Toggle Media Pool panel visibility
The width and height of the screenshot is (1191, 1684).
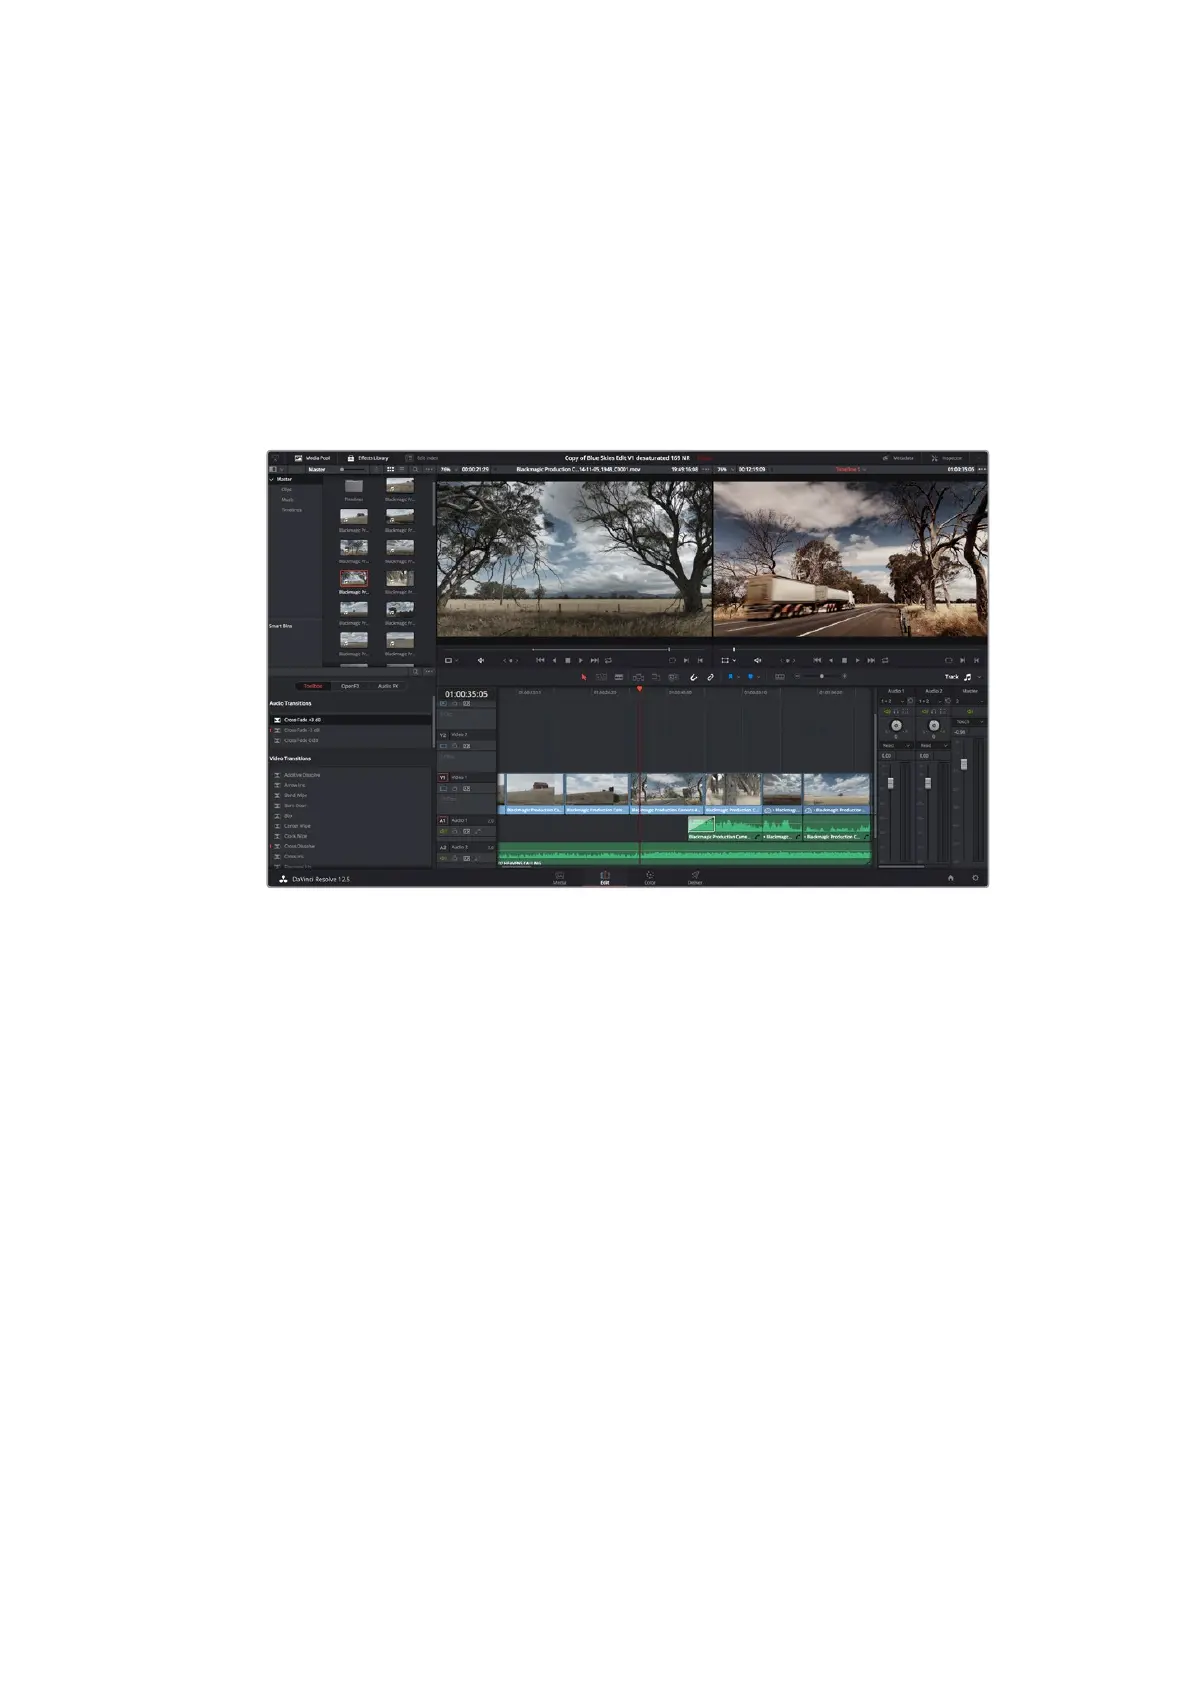click(312, 458)
